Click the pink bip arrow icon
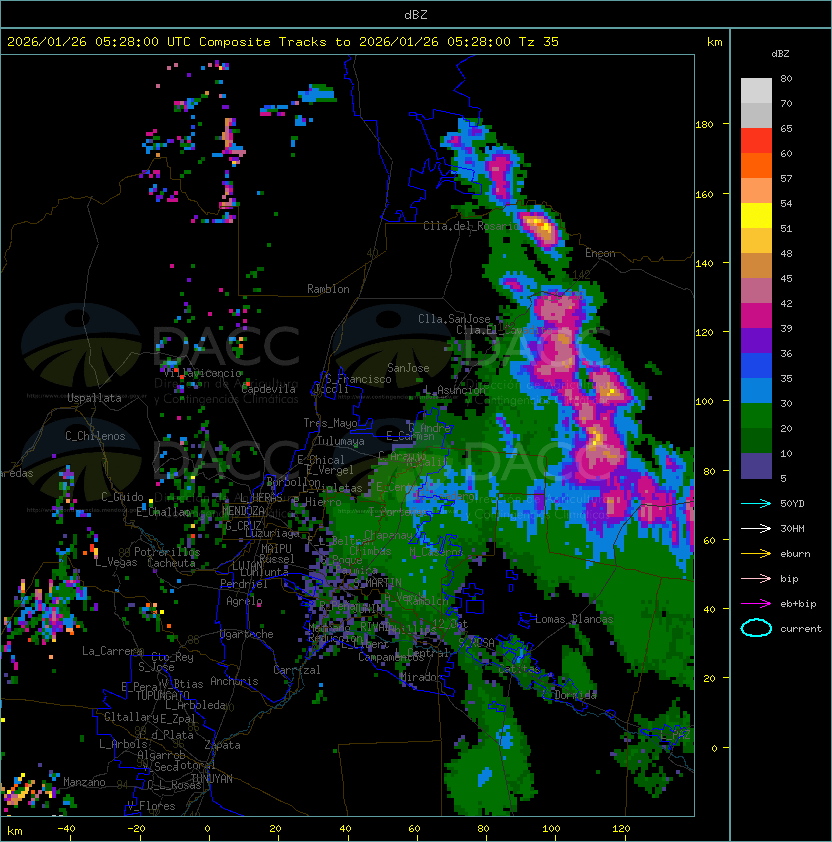 coord(756,578)
